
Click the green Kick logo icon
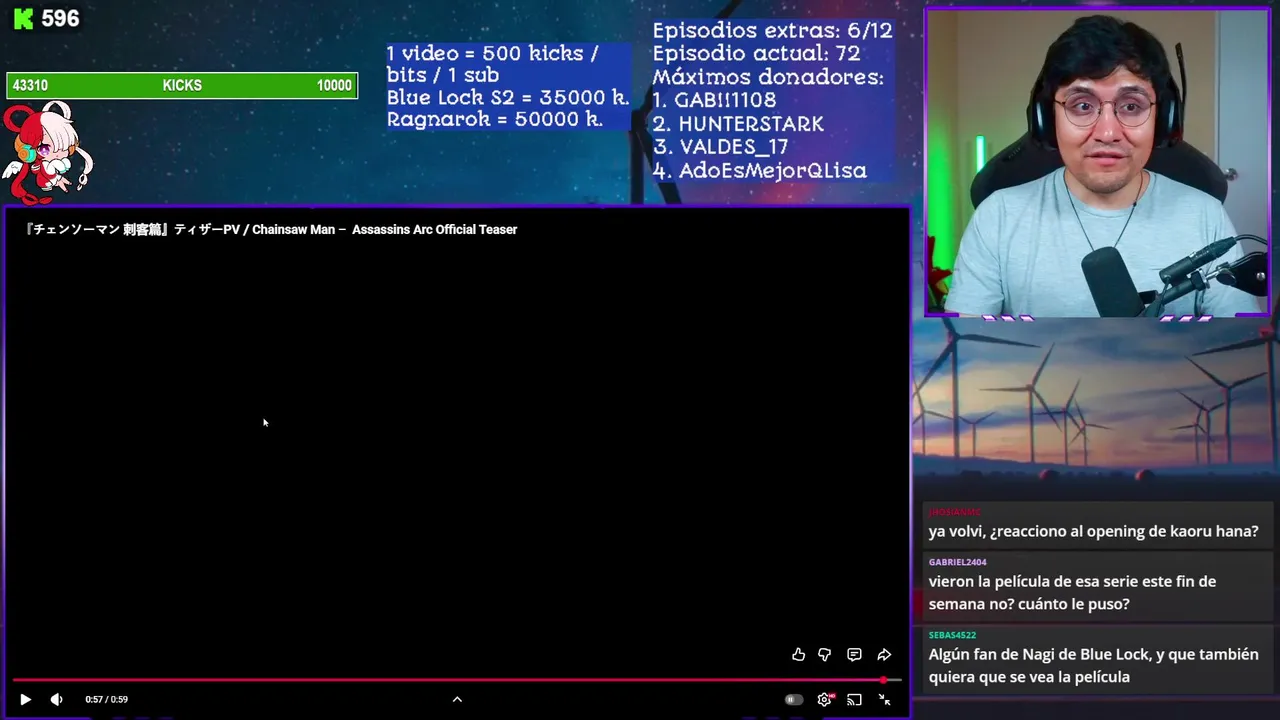point(23,19)
